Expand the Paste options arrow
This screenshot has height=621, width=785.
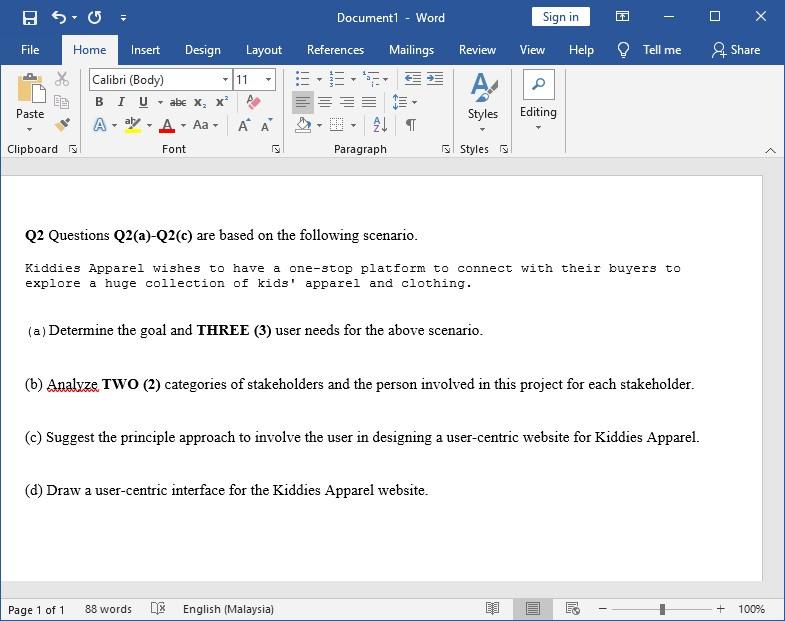coord(30,130)
